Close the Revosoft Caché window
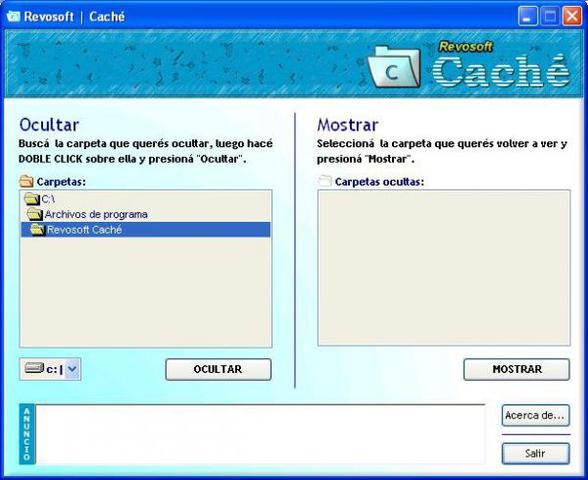The image size is (588, 480). click(x=572, y=16)
